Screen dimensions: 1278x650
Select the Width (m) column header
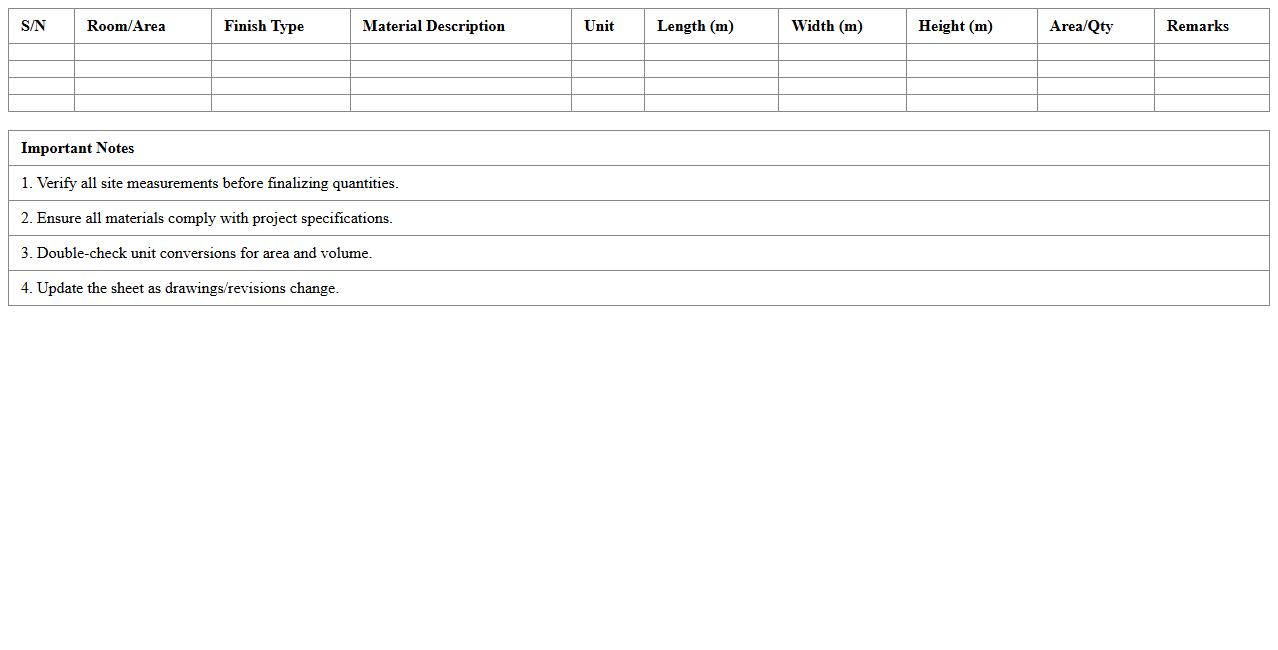click(826, 26)
